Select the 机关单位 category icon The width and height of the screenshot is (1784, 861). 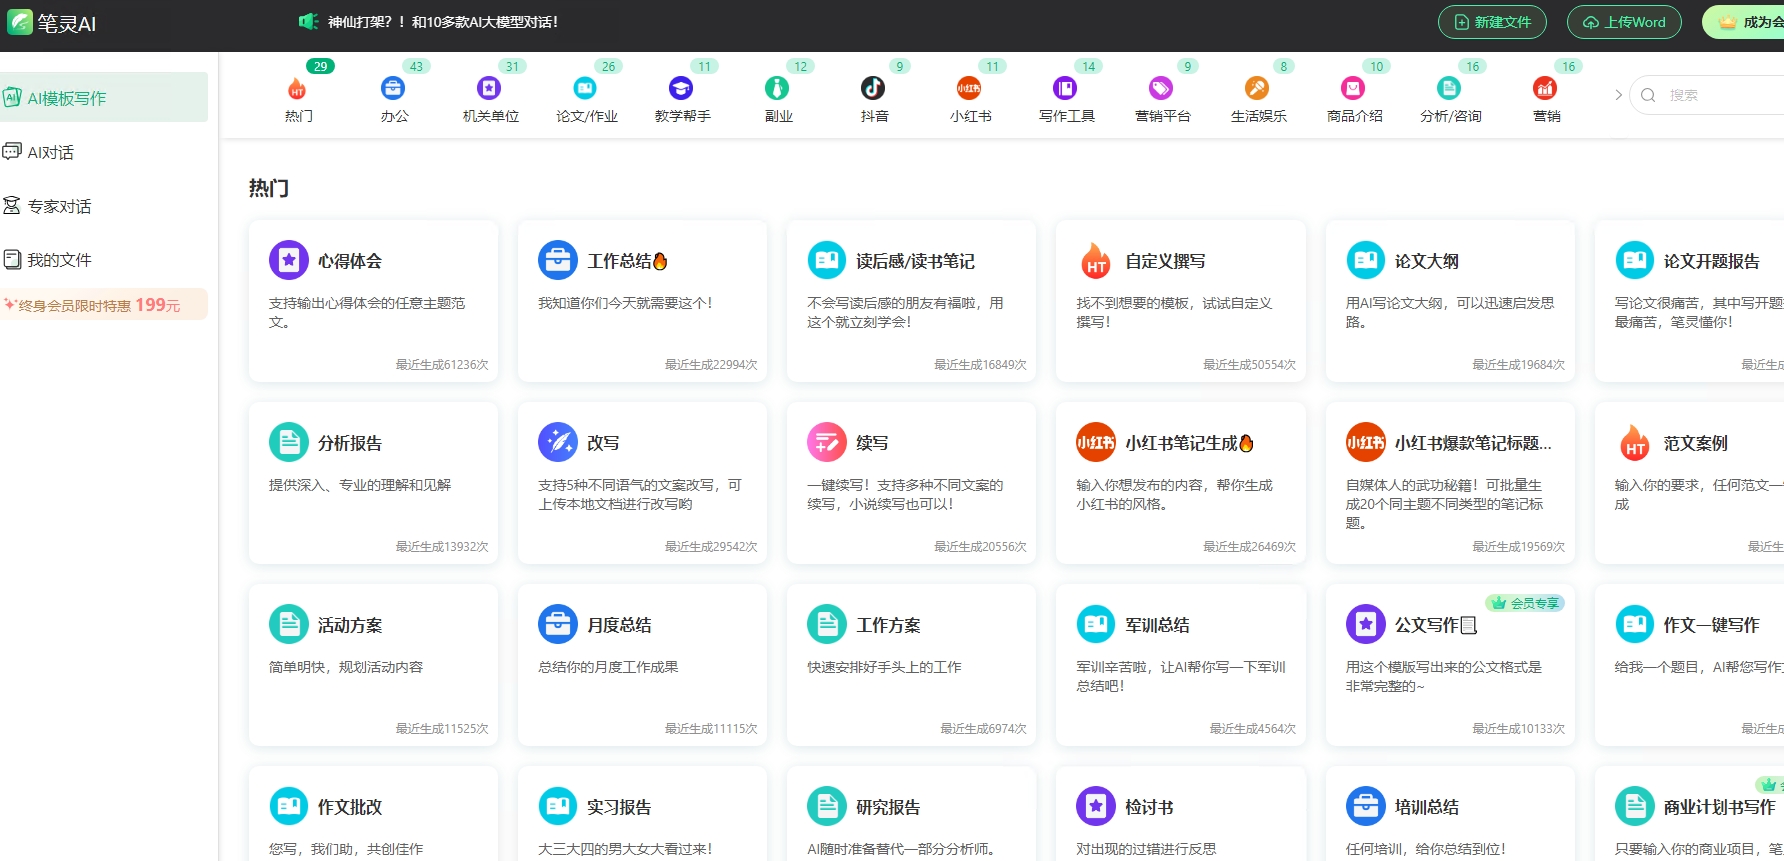tap(489, 89)
